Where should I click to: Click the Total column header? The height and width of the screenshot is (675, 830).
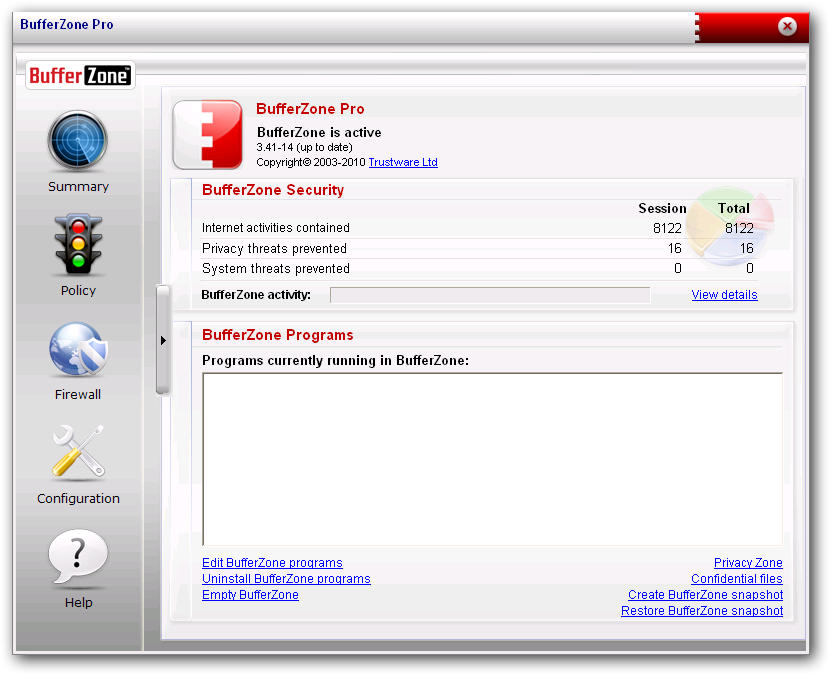coord(734,208)
